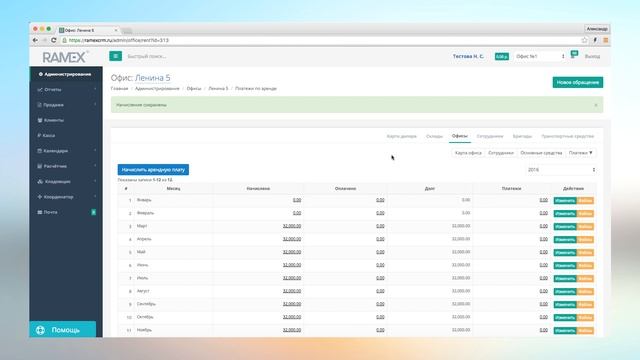Click the accrued amount link in Апрель row
This screenshot has width=640, height=360.
(x=292, y=239)
